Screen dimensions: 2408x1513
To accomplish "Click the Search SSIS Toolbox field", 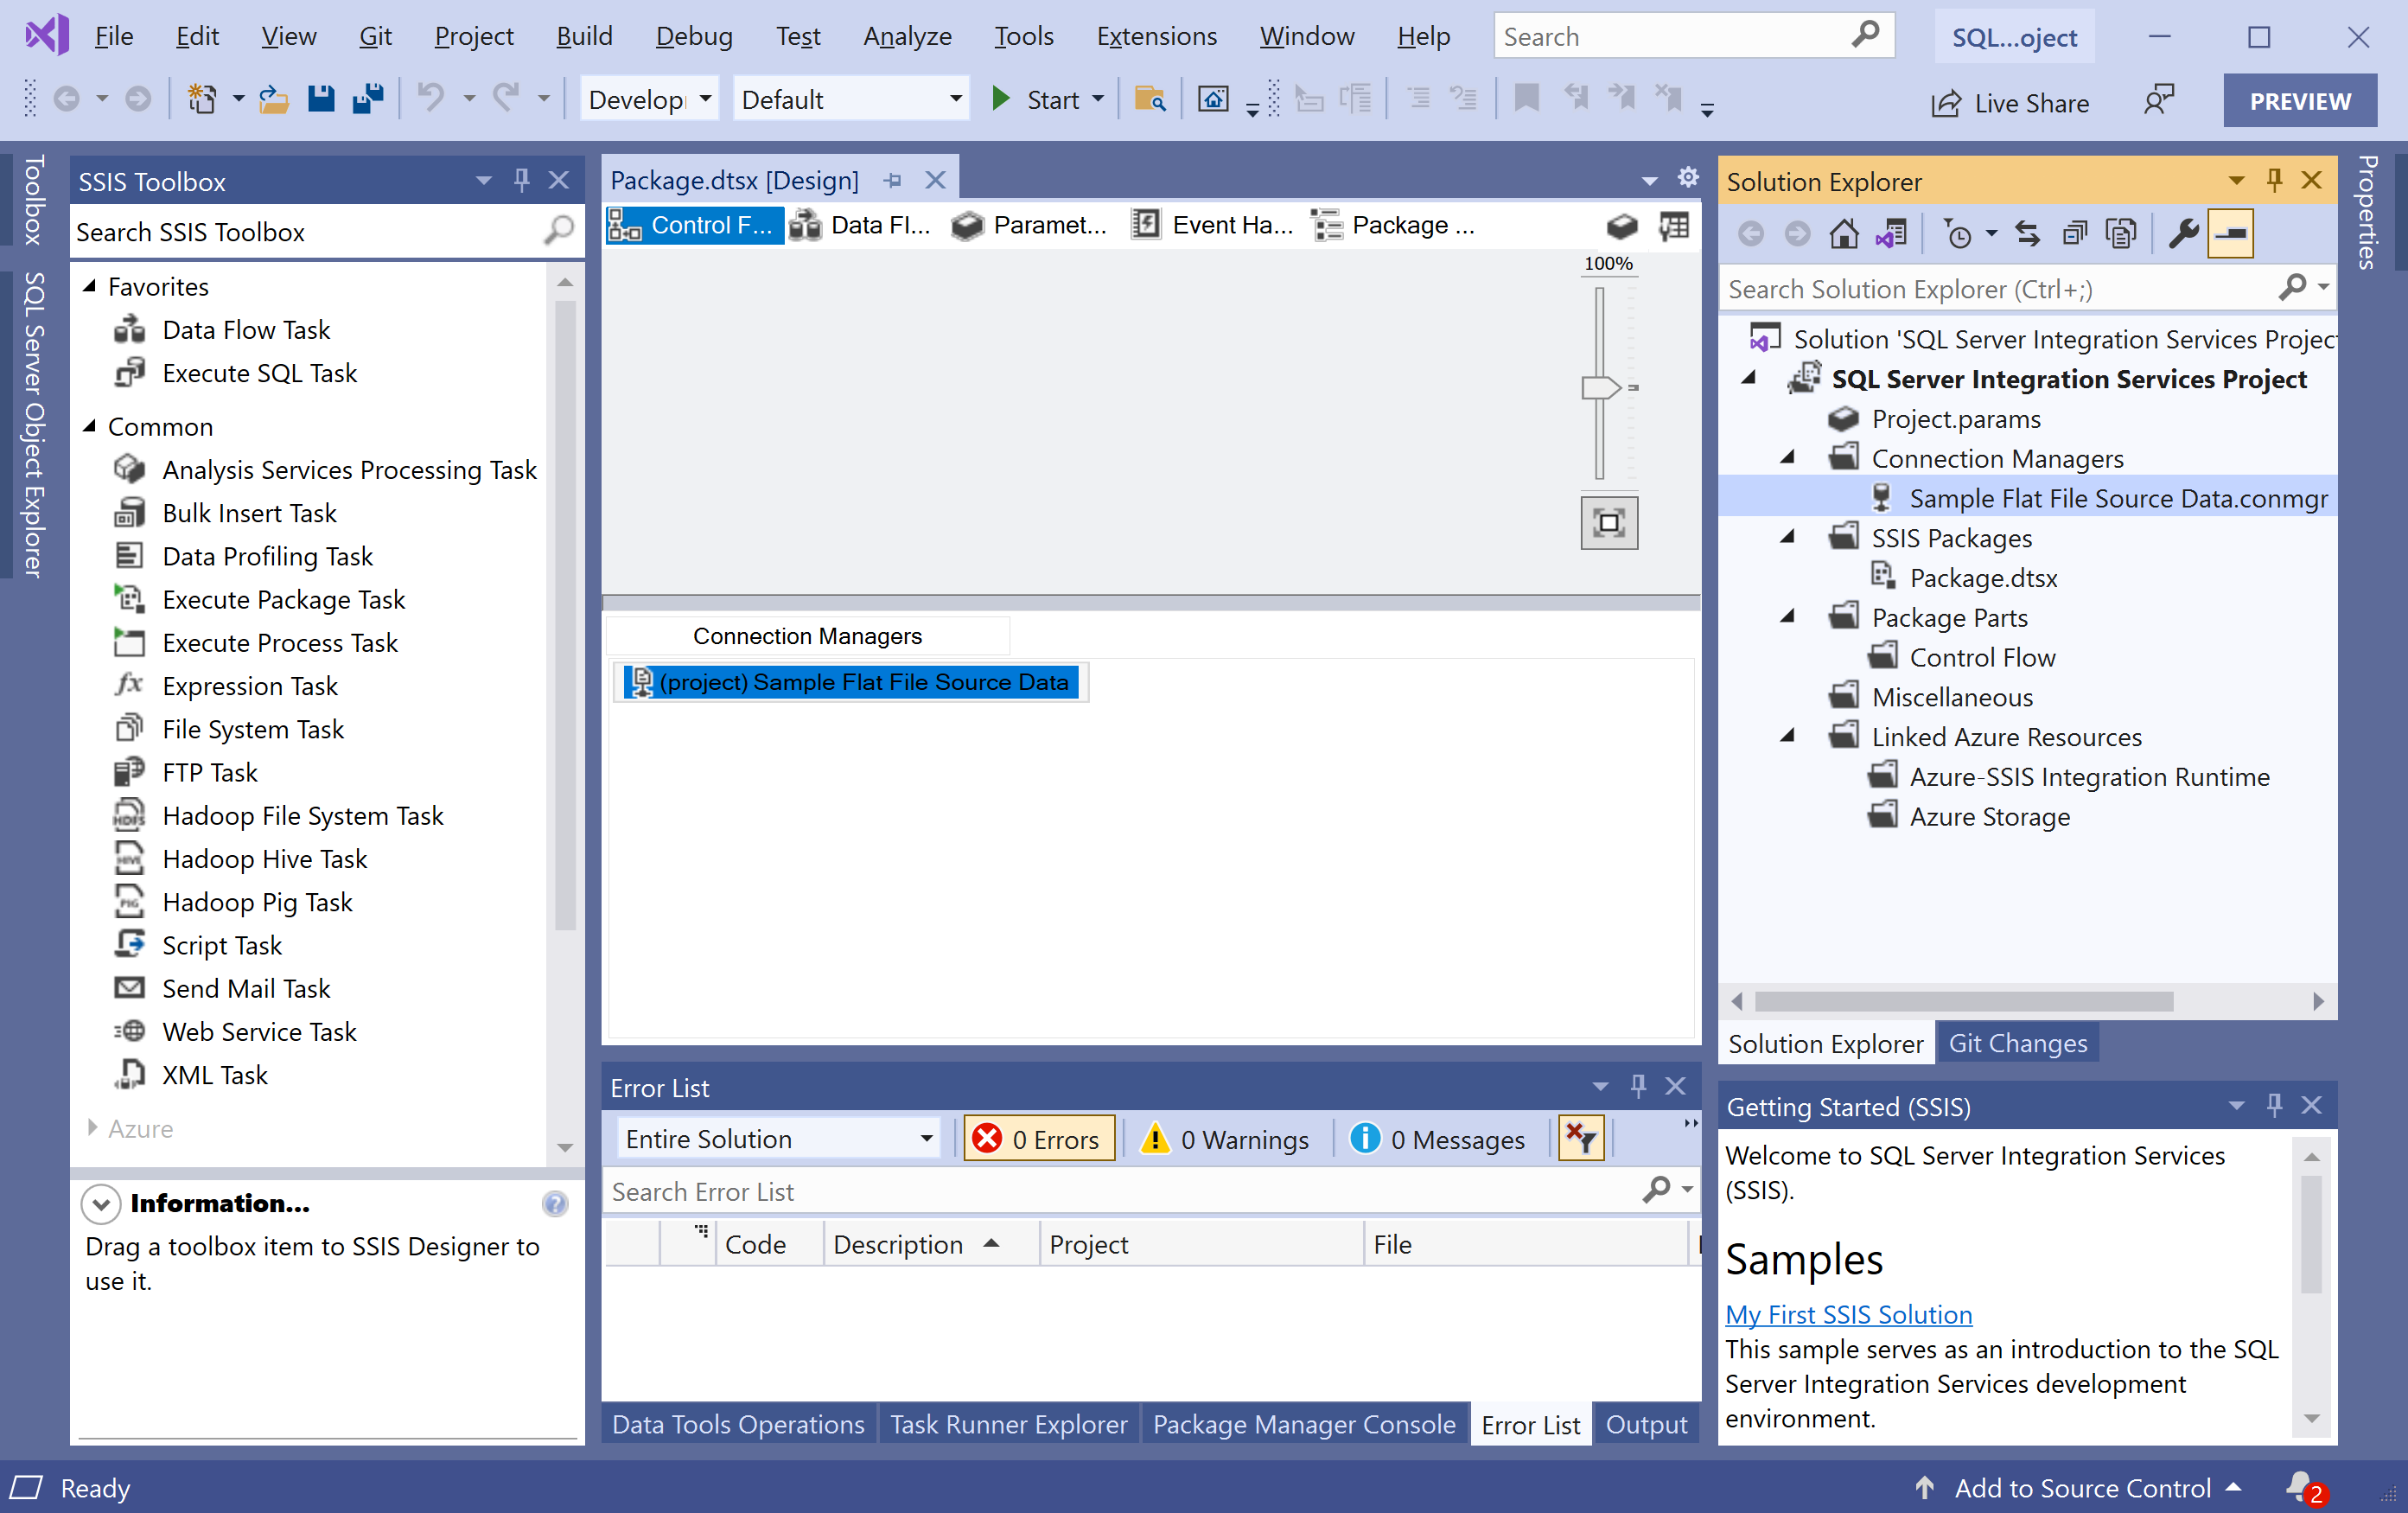I will click(305, 232).
